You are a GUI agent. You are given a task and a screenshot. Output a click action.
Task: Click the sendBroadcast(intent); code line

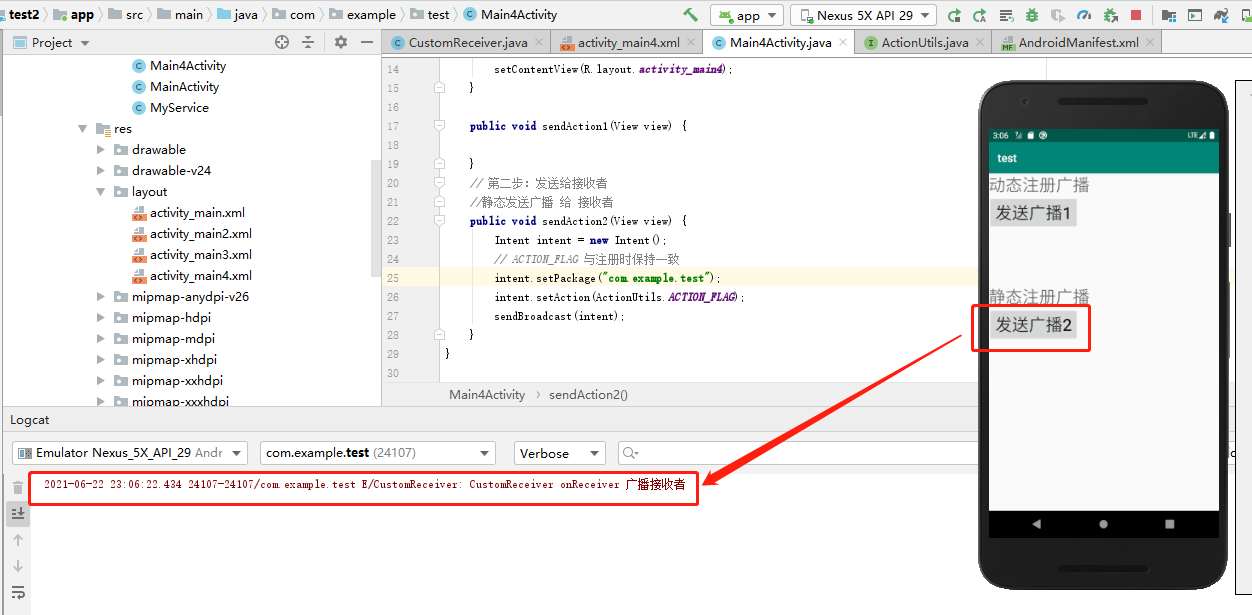[x=559, y=316]
